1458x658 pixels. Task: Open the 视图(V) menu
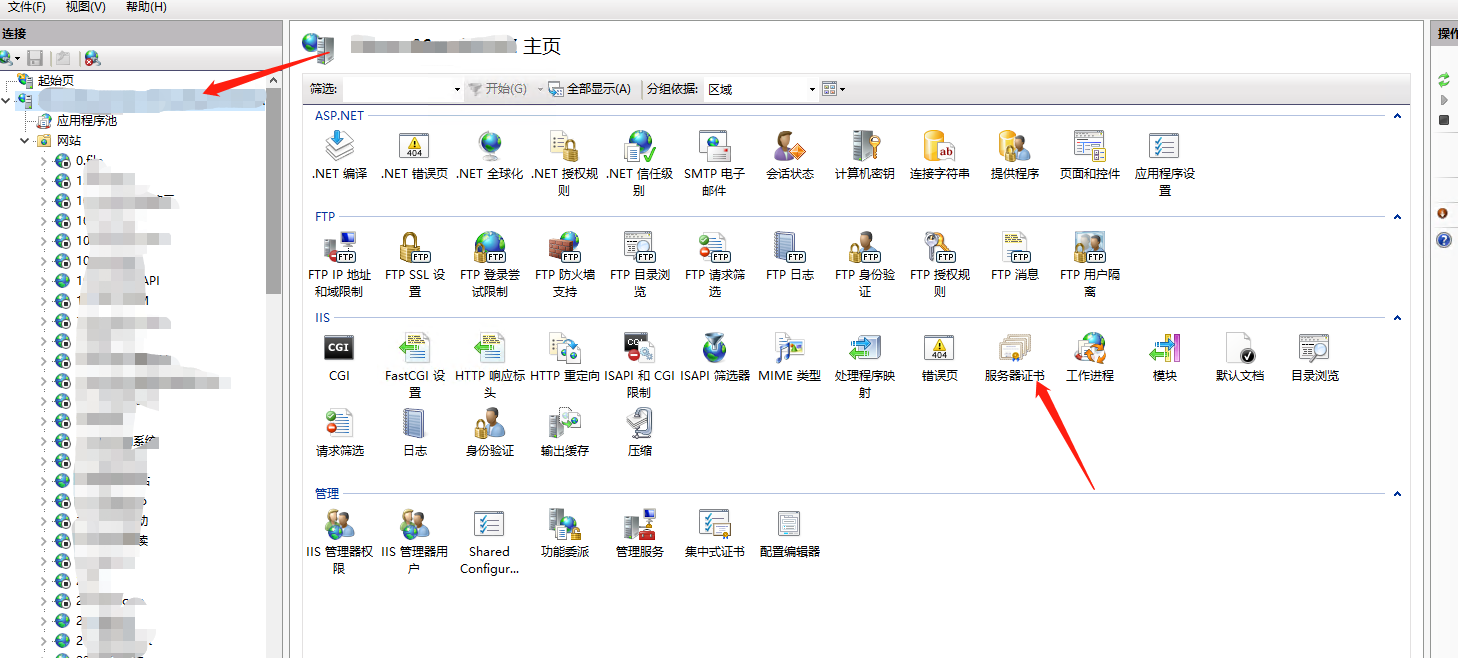pyautogui.click(x=86, y=7)
